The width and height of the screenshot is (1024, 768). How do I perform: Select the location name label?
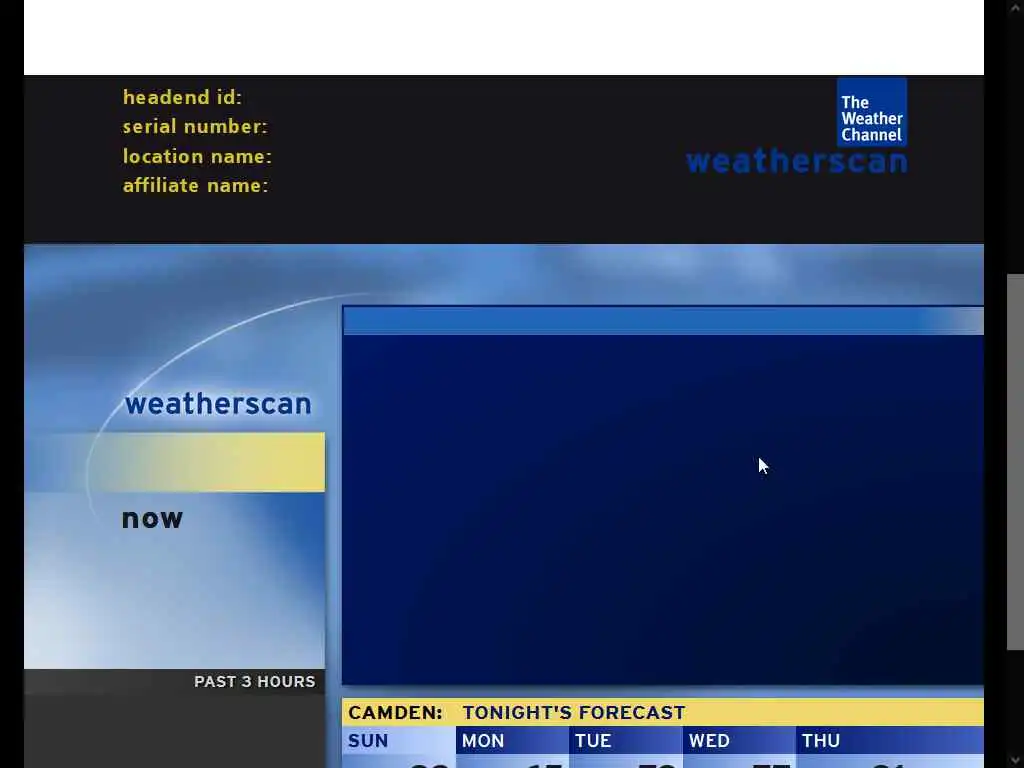tap(197, 157)
